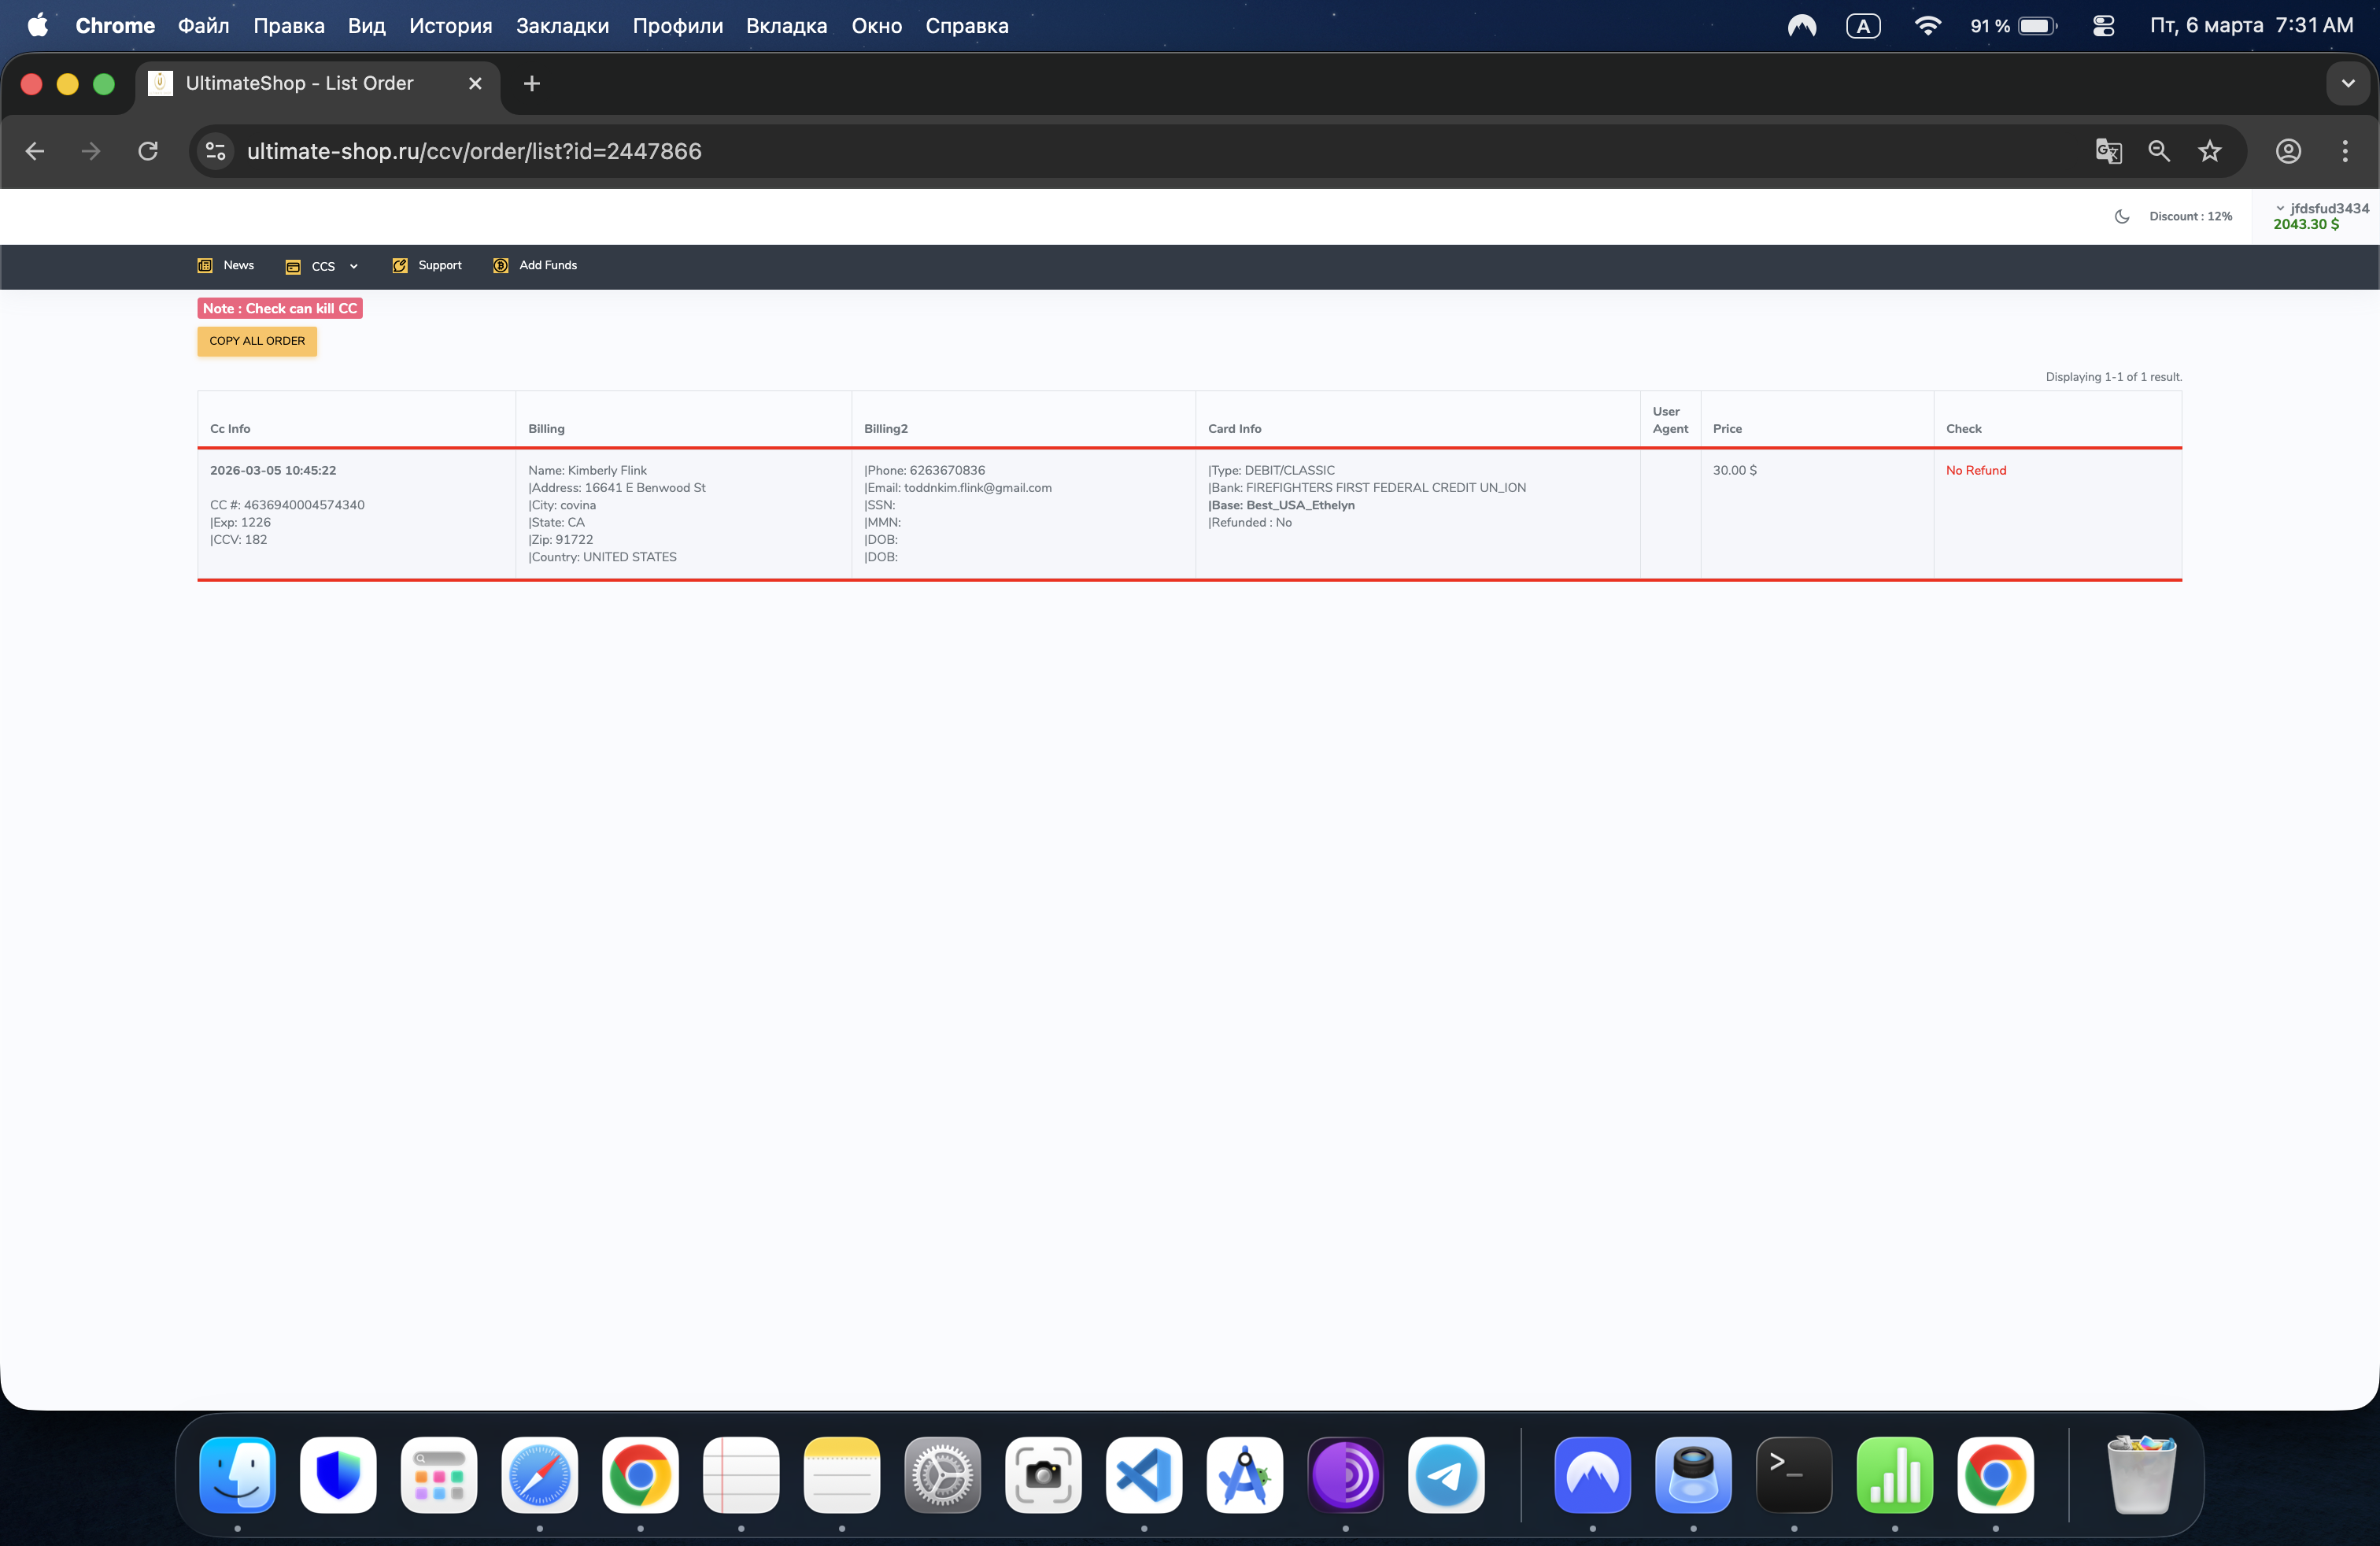Reload the page with the refresh icon
The width and height of the screenshot is (2380, 1546).
tap(148, 151)
